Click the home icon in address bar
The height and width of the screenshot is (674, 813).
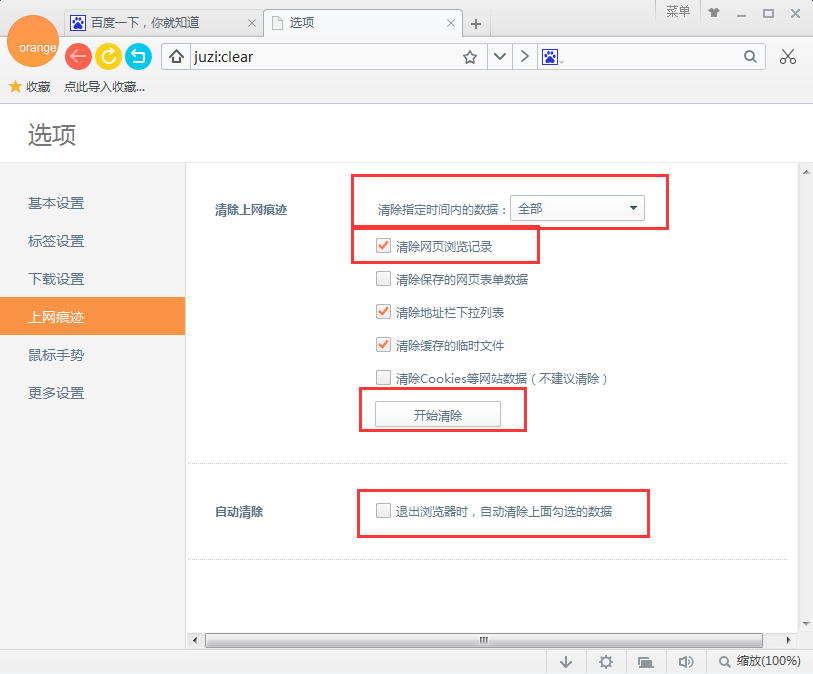[x=176, y=57]
